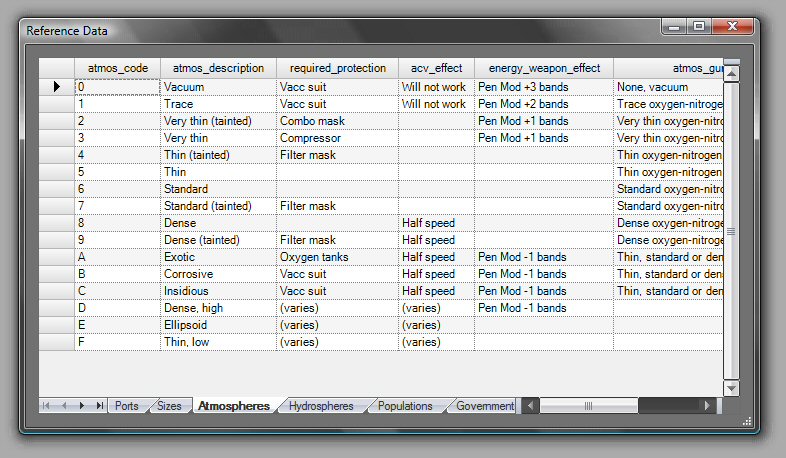Click the vertical scrollbar up arrow
Screen dimensions: 786x458
click(731, 73)
